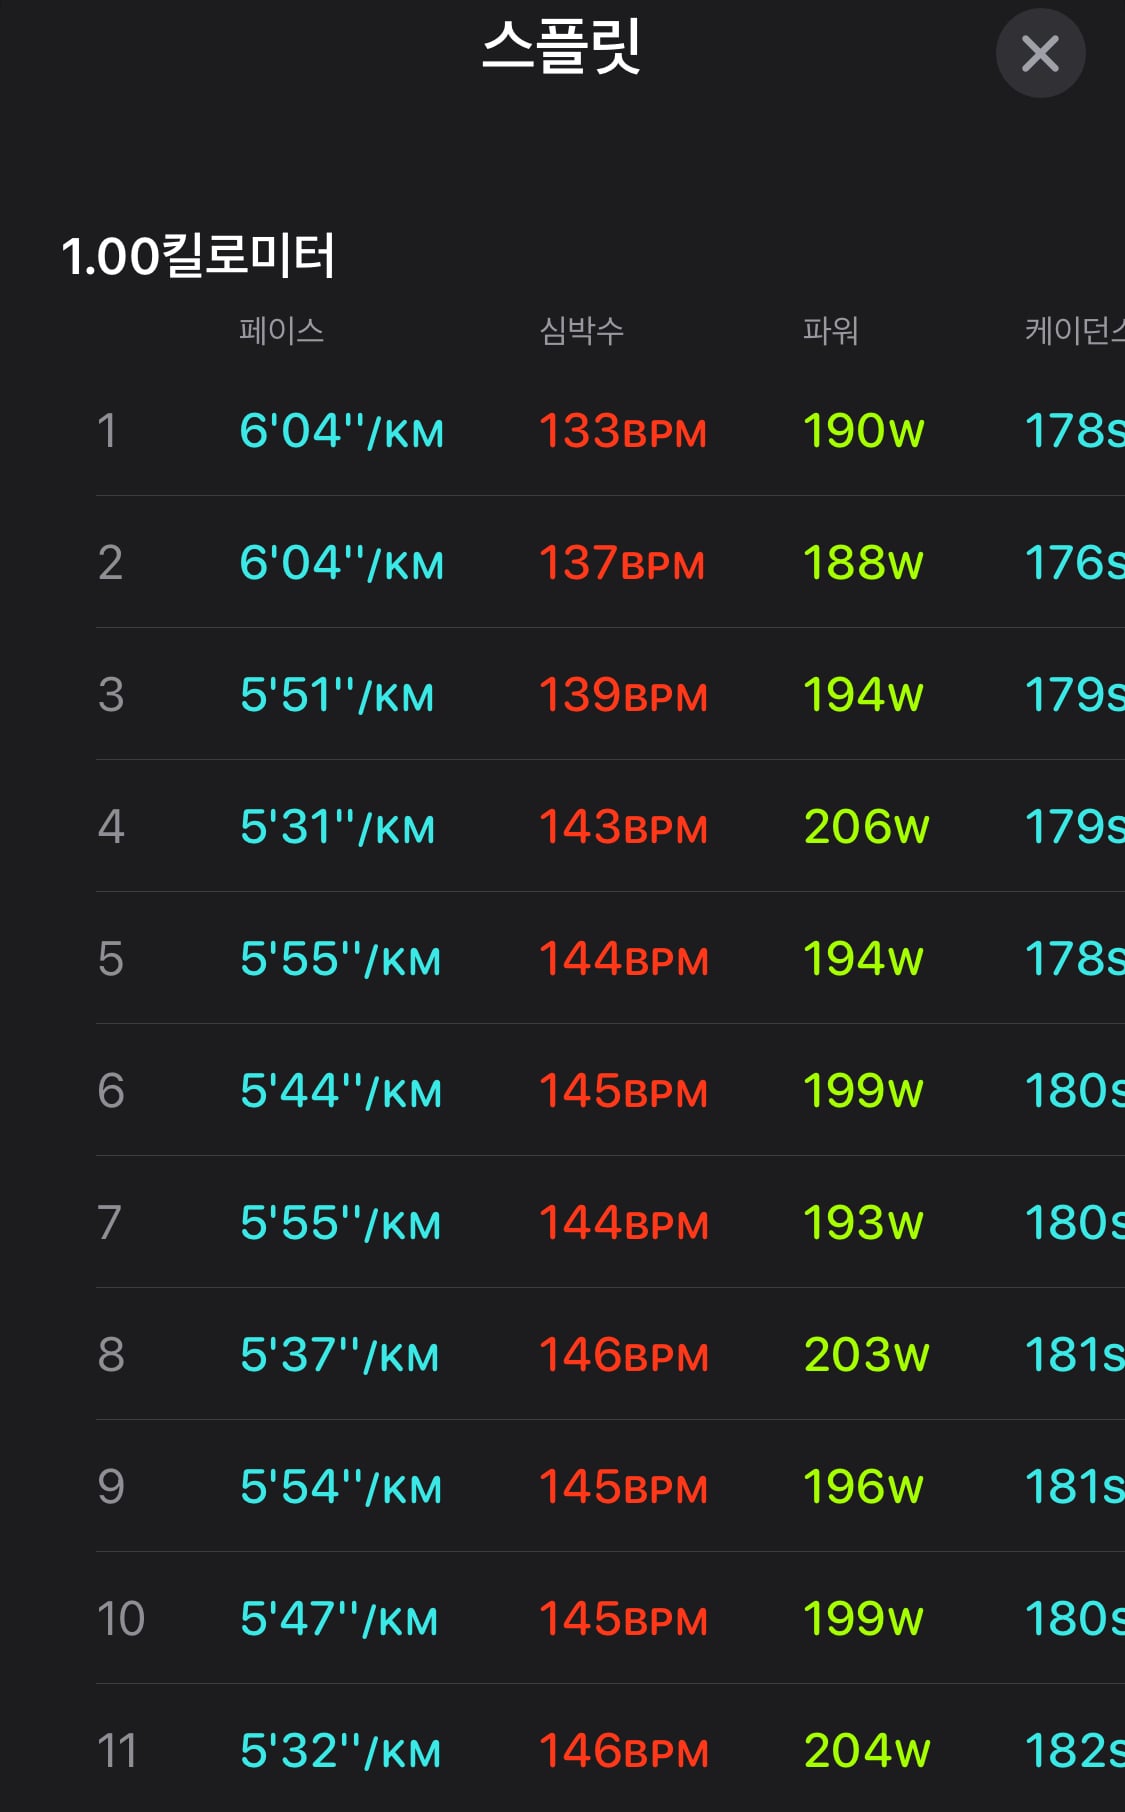This screenshot has height=1812, width=1125.
Task: Select split 11 pace 5'32''/KM
Action: coord(340,1751)
